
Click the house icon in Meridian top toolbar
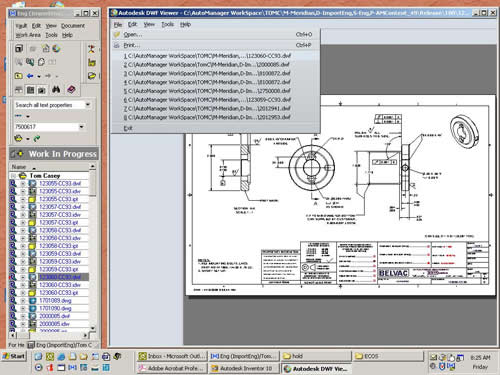46,49
